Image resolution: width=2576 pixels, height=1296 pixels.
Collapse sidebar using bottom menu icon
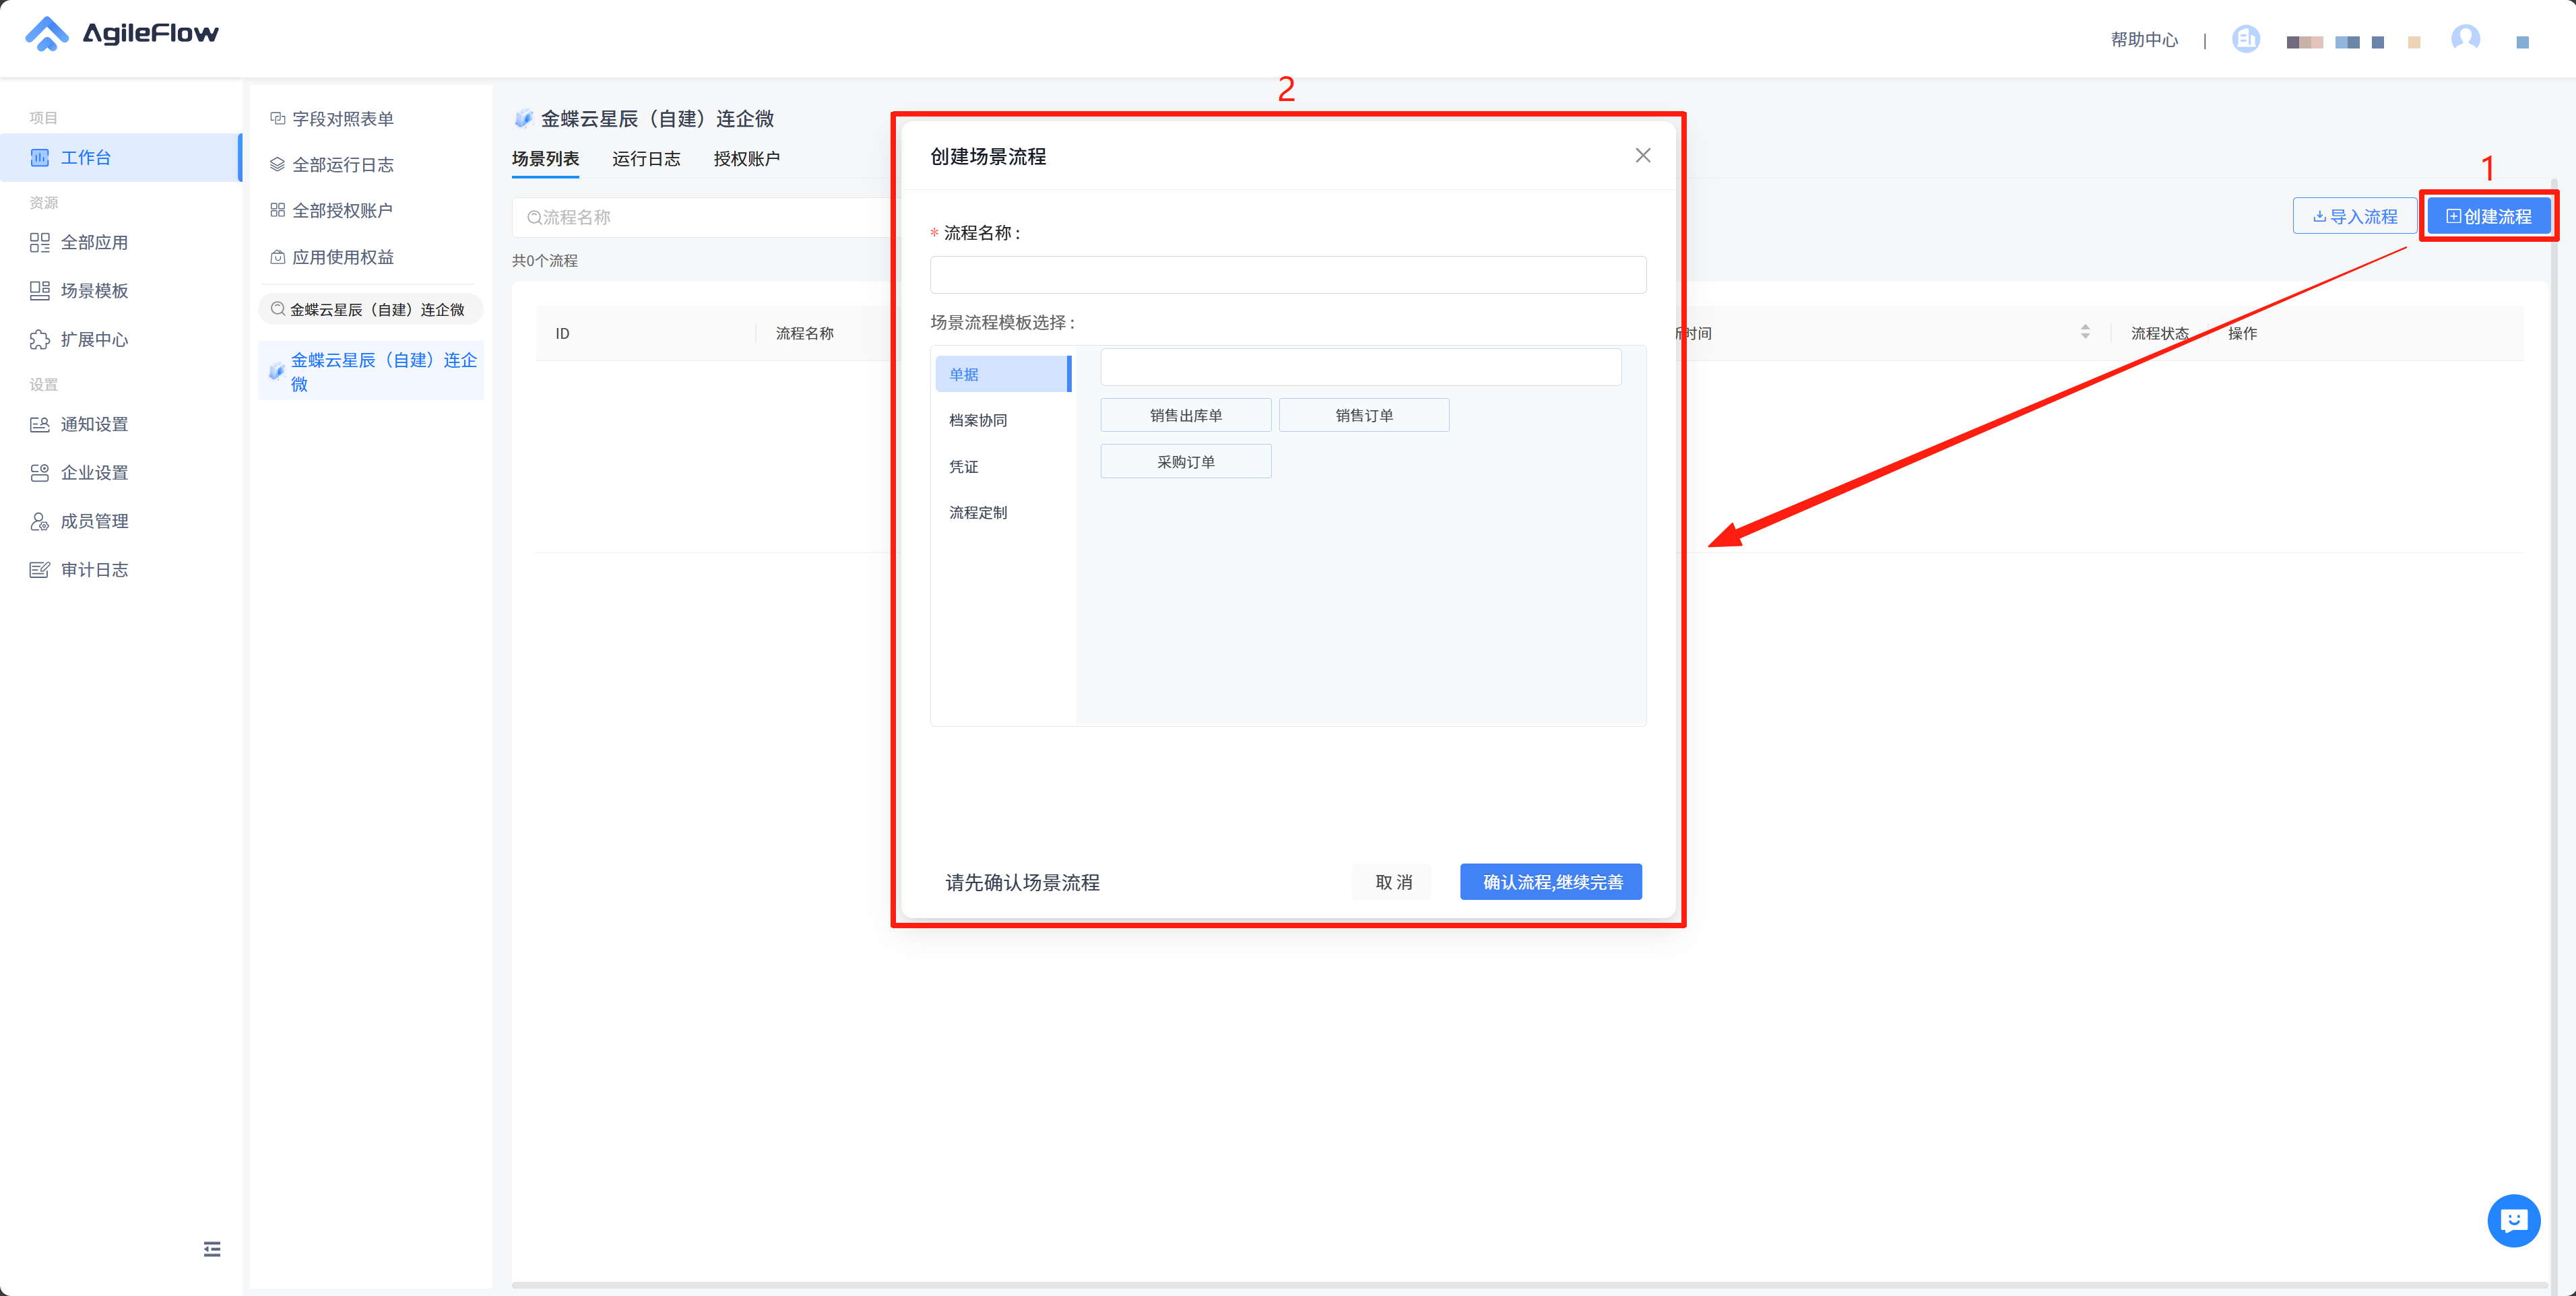click(212, 1249)
